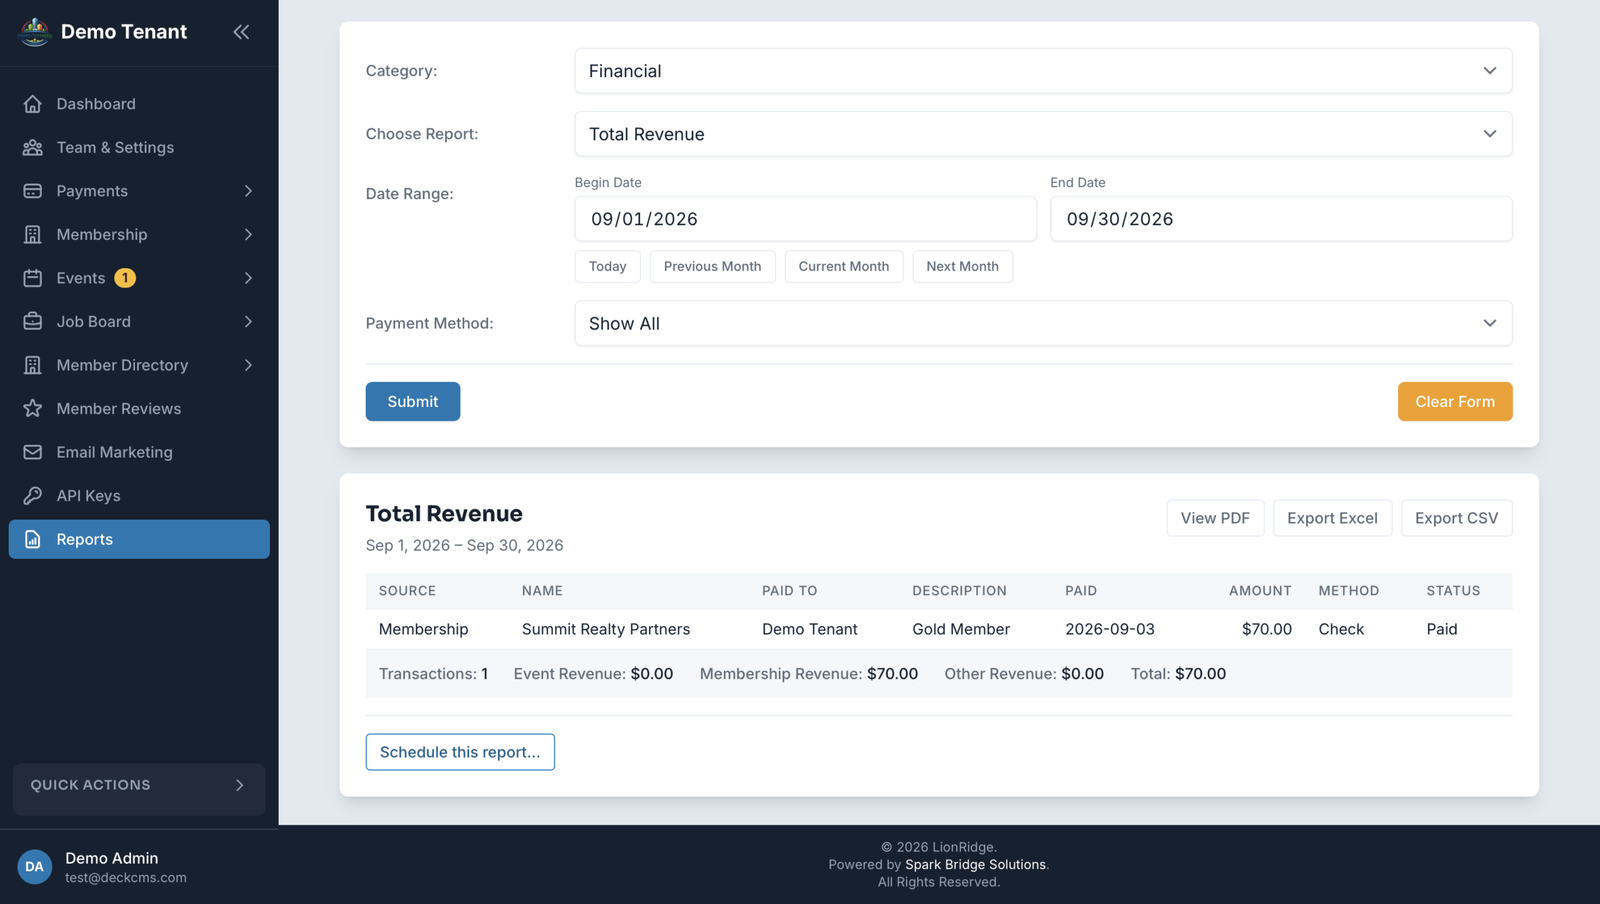The image size is (1600, 904).
Task: Expand the Payments submenu chevron
Action: coord(248,191)
